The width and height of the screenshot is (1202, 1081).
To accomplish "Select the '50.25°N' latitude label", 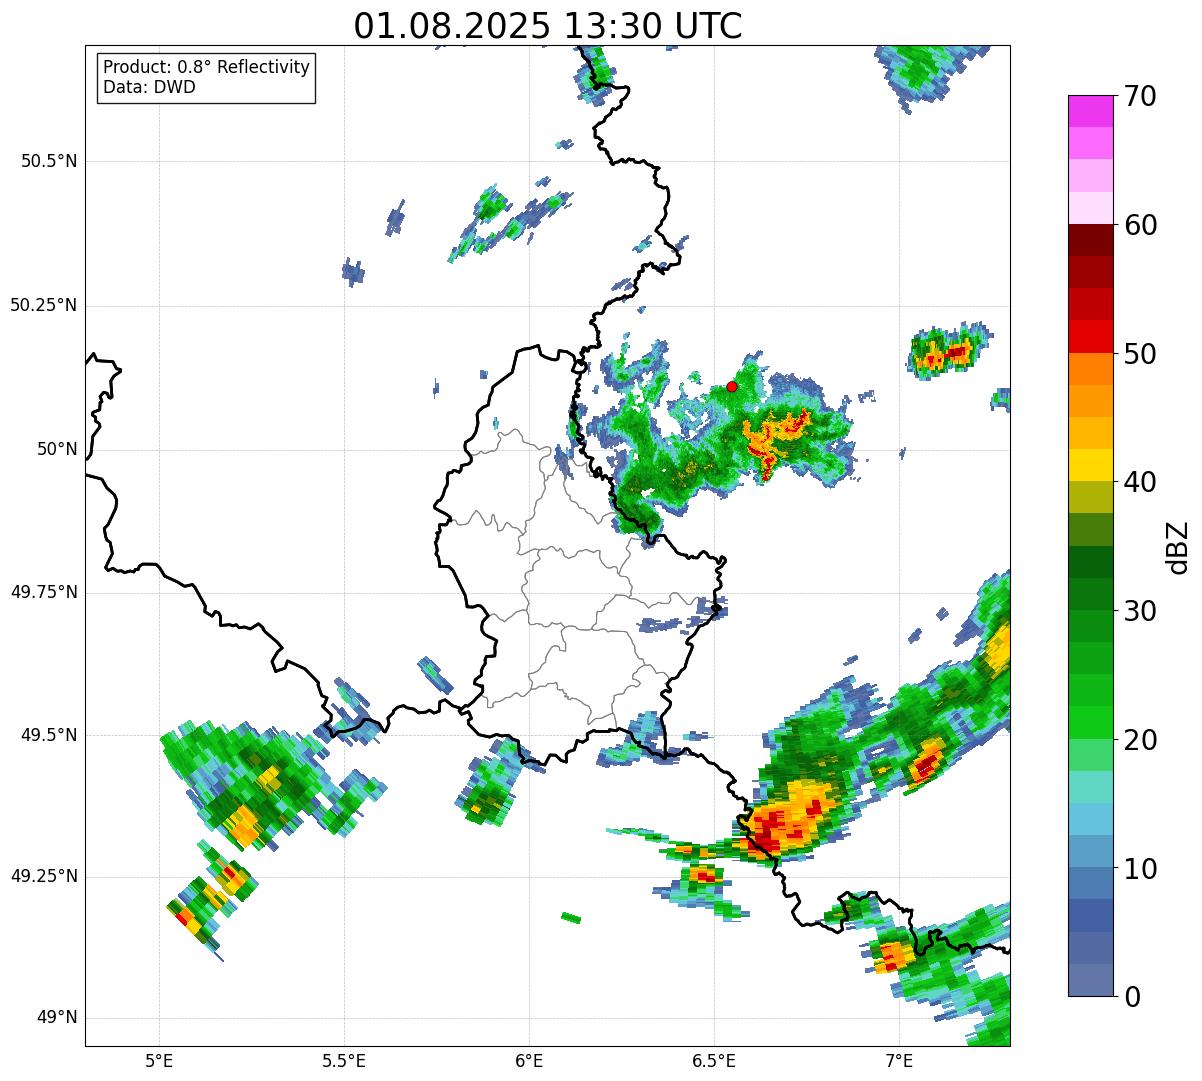I will 43,305.
